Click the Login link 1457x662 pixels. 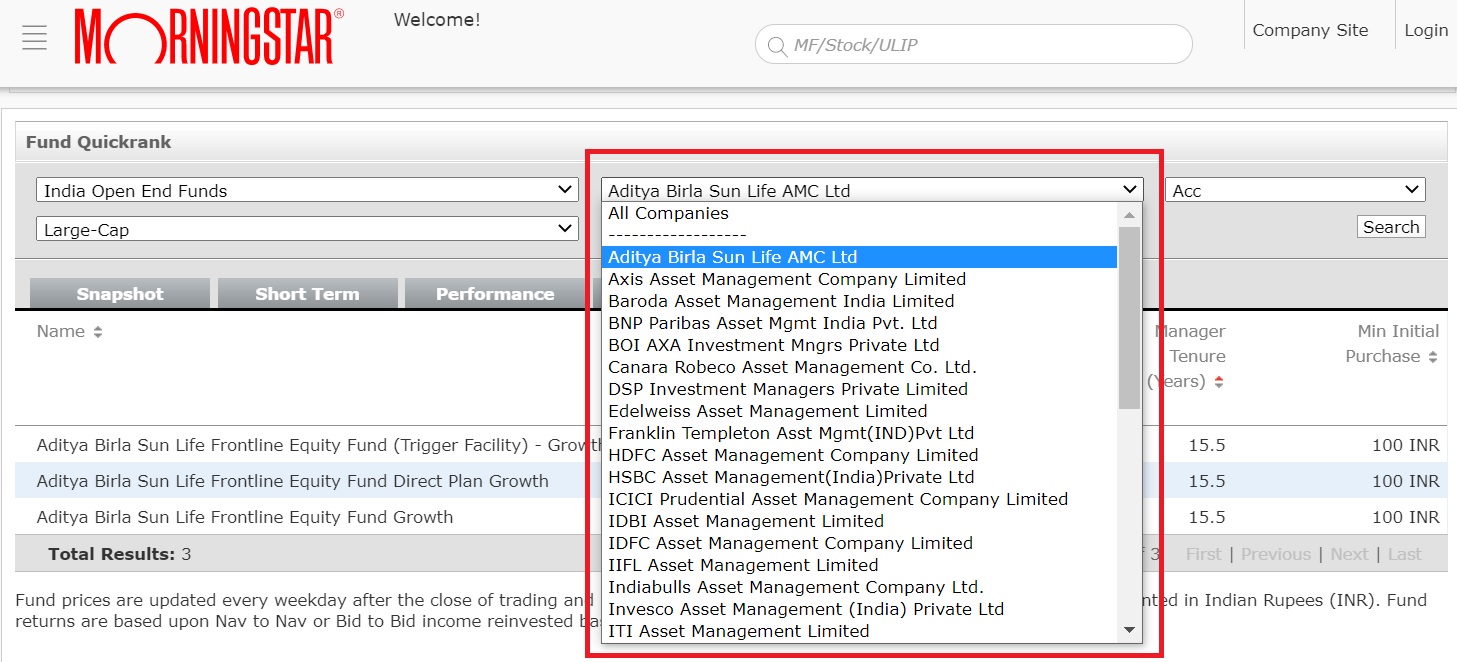click(x=1425, y=30)
